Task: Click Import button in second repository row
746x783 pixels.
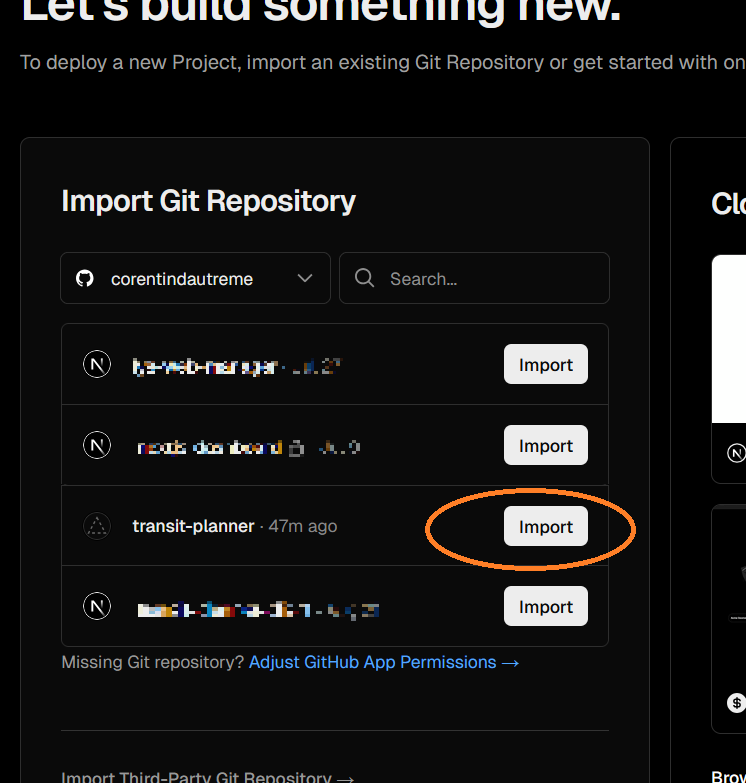Action: click(546, 445)
